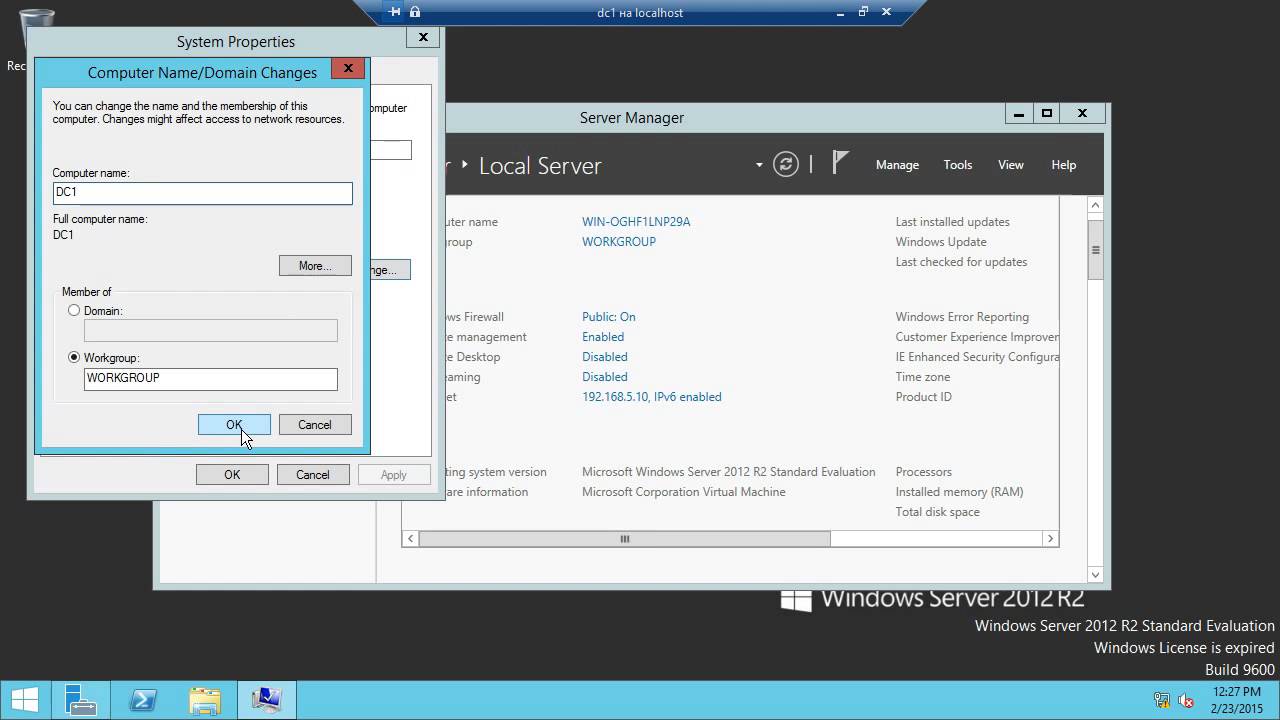Click OK in the System Properties window

coord(232,475)
